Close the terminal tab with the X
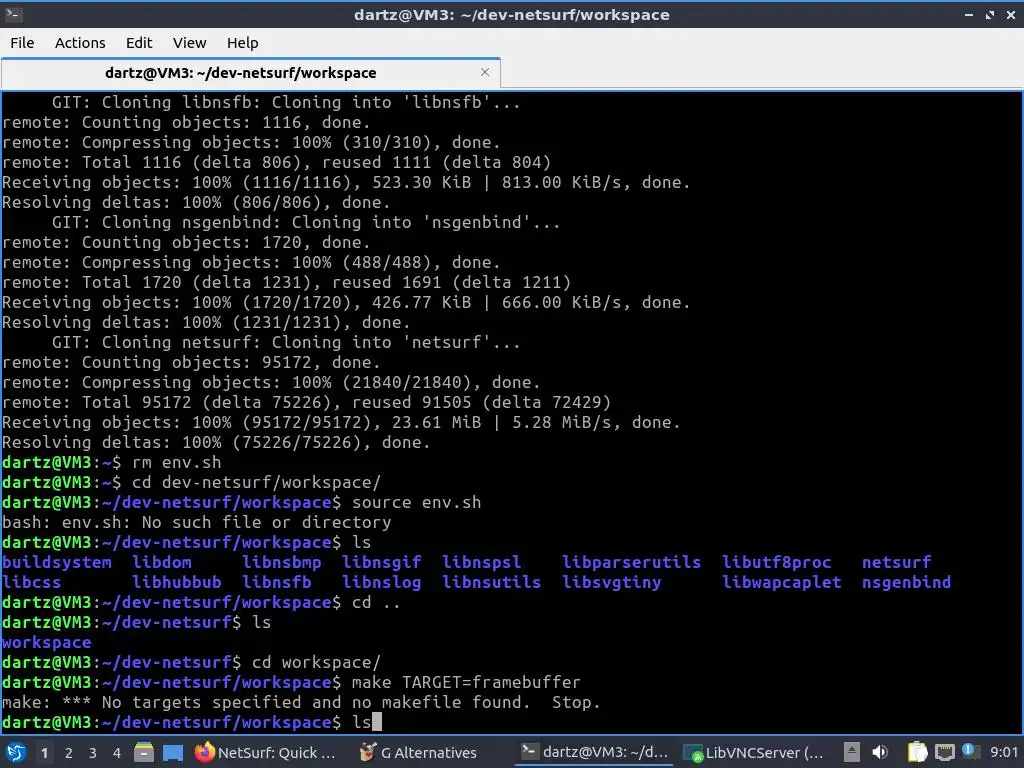The height and width of the screenshot is (768, 1024). click(485, 72)
